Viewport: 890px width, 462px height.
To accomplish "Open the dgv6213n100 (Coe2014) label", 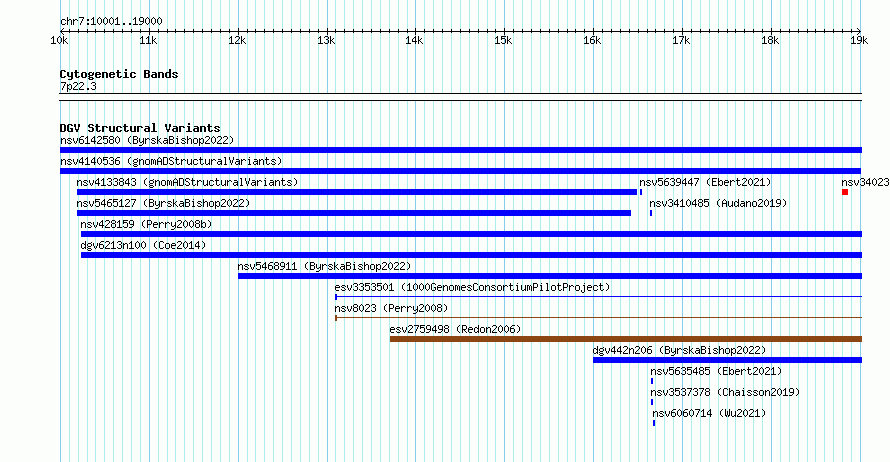I will pyautogui.click(x=144, y=245).
